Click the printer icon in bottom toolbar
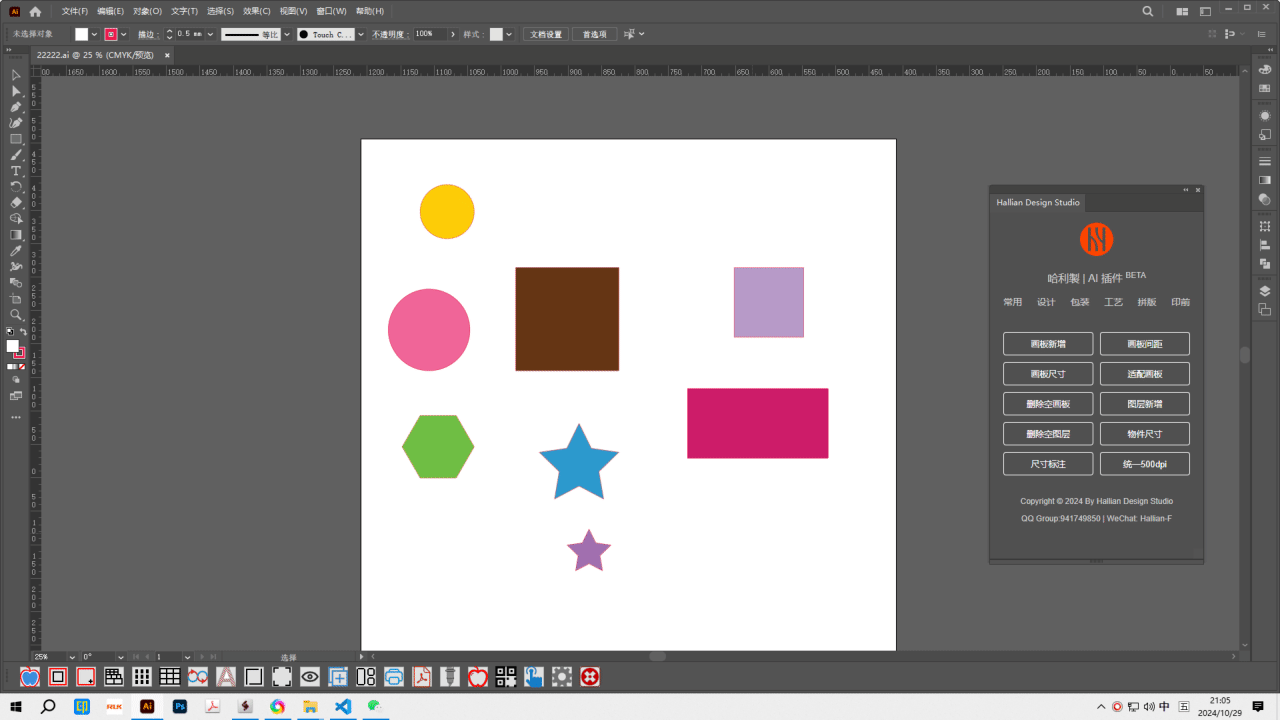The height and width of the screenshot is (720, 1280). [394, 677]
